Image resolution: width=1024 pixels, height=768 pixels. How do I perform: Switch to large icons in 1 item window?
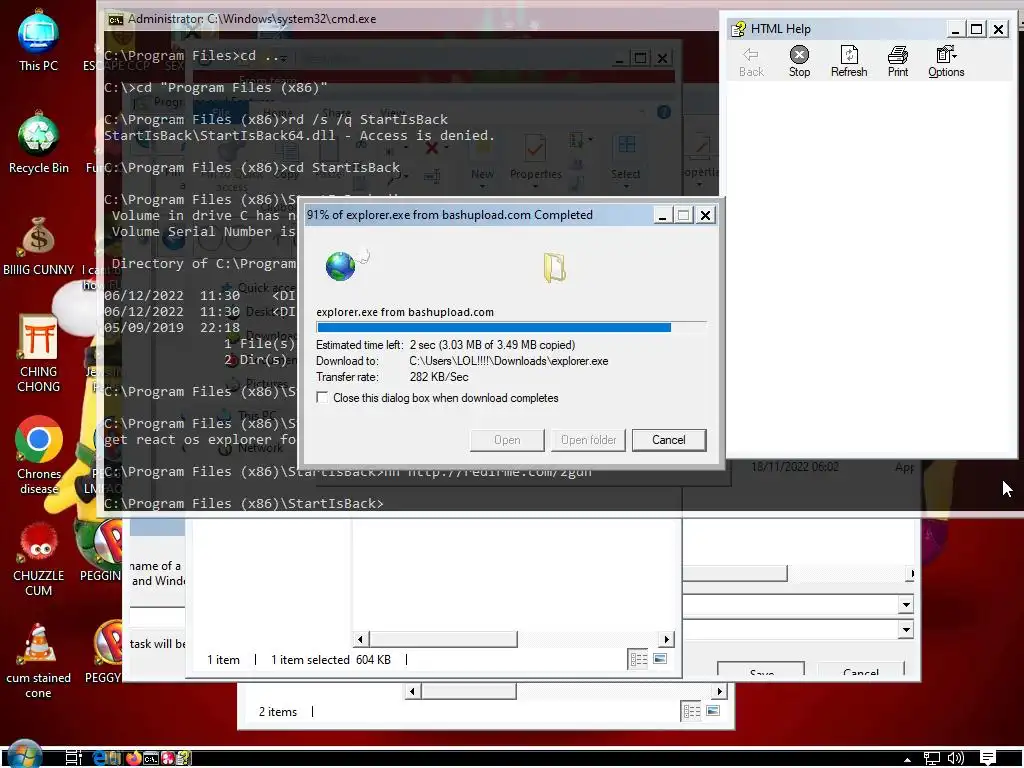[660, 659]
